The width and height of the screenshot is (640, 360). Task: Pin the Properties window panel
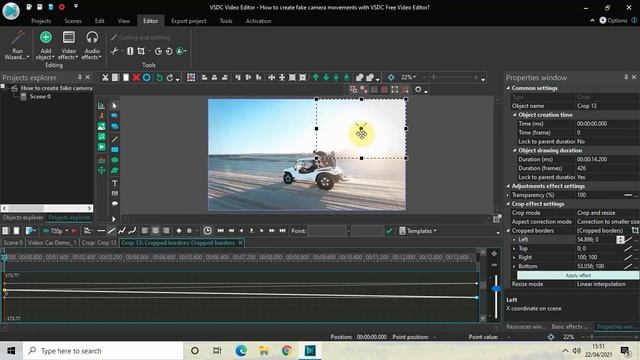(x=626, y=77)
